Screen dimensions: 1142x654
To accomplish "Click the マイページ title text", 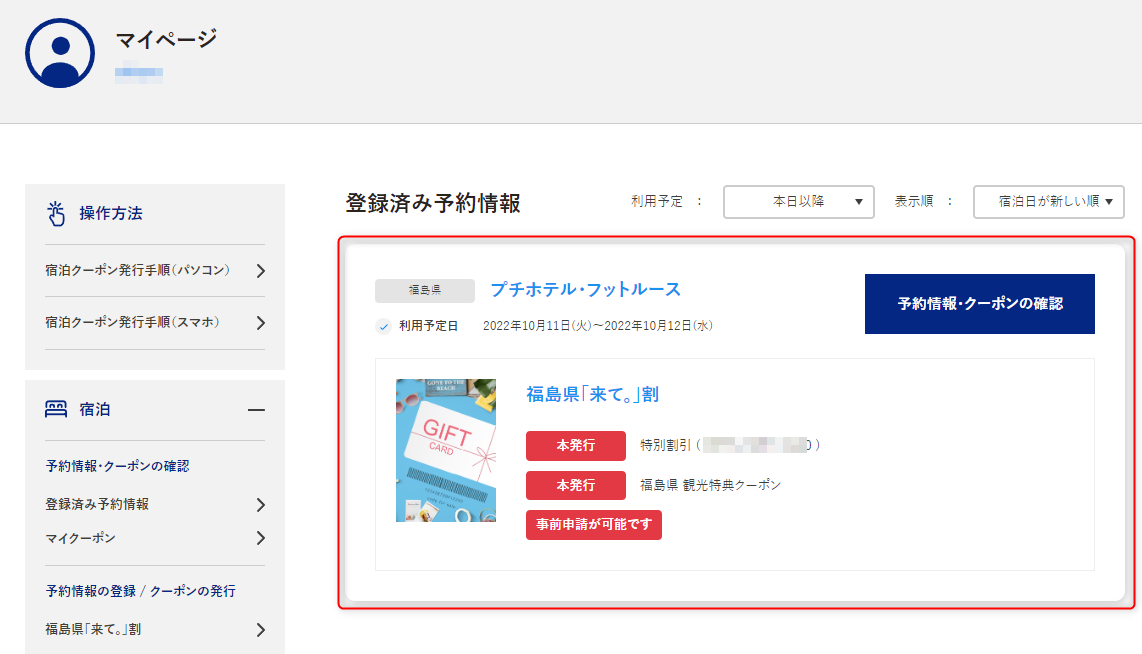I will pyautogui.click(x=166, y=39).
